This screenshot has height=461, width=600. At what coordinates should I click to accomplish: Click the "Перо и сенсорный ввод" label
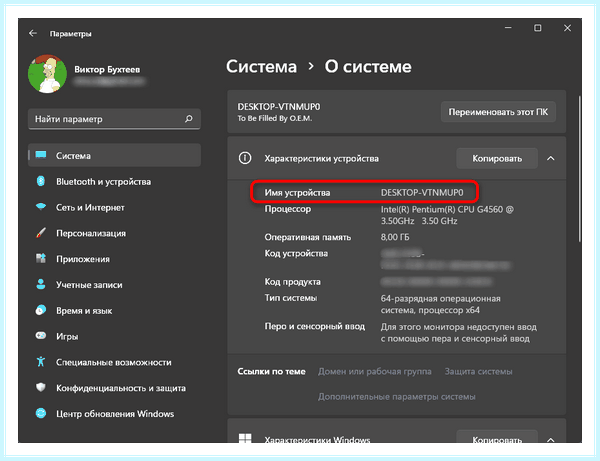coord(315,326)
